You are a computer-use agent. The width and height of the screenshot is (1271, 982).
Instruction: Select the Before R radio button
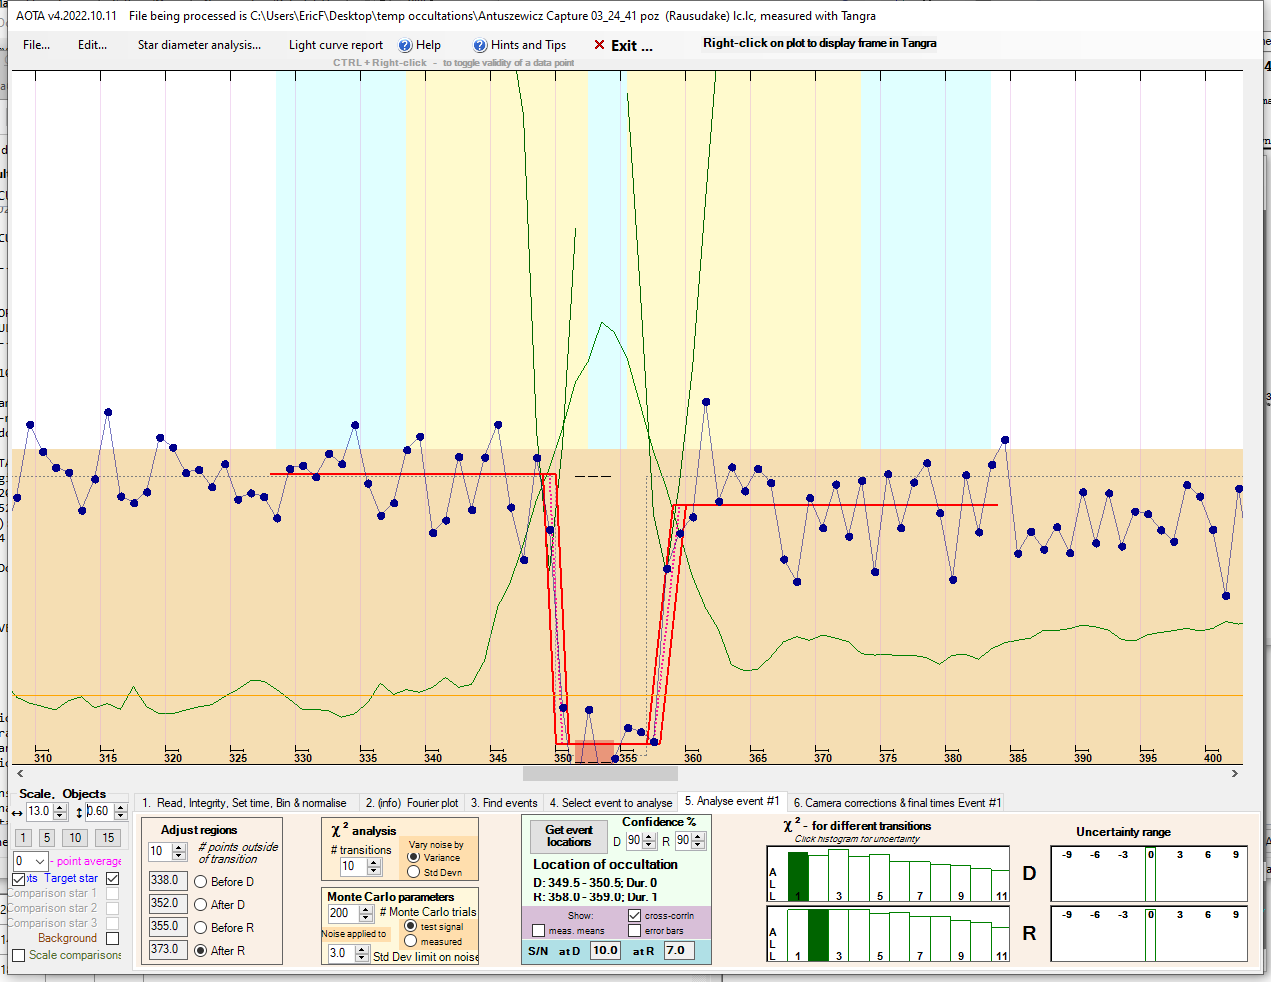click(x=201, y=928)
